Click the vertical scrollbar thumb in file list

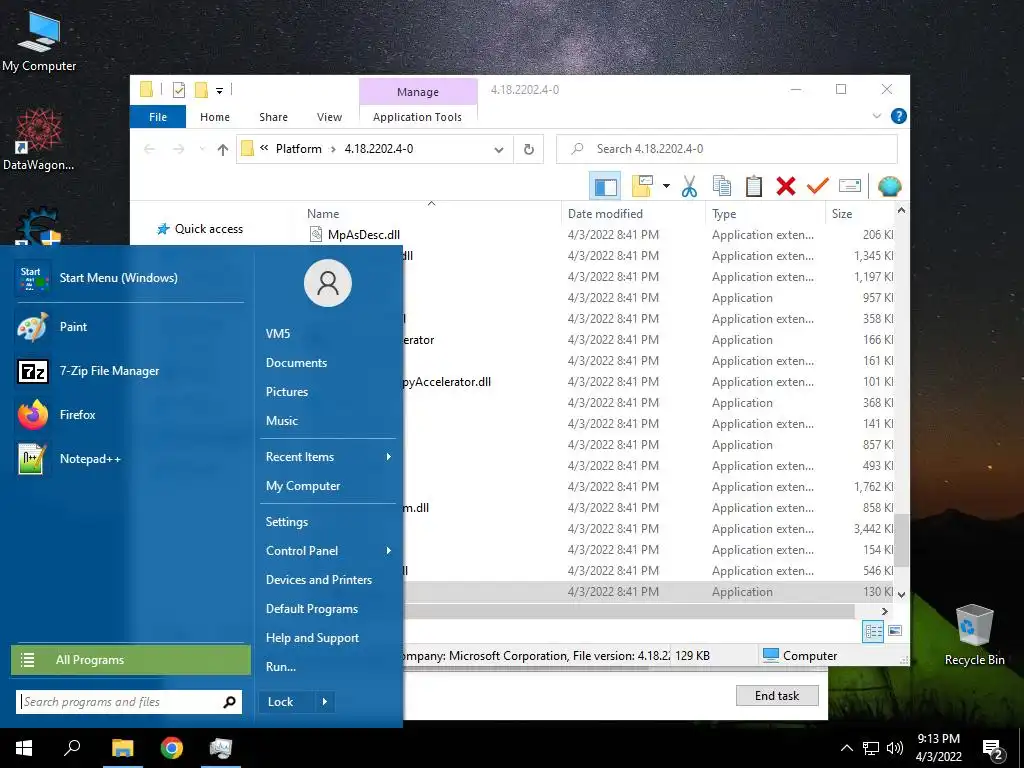click(x=901, y=539)
